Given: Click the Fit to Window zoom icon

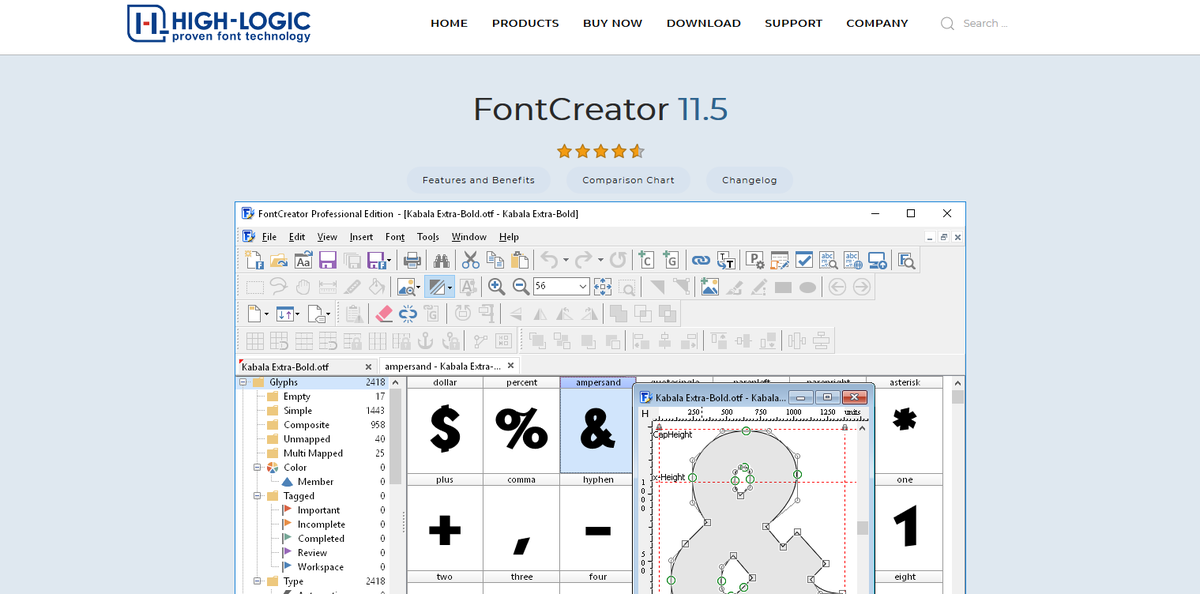Looking at the screenshot, I should coord(603,287).
